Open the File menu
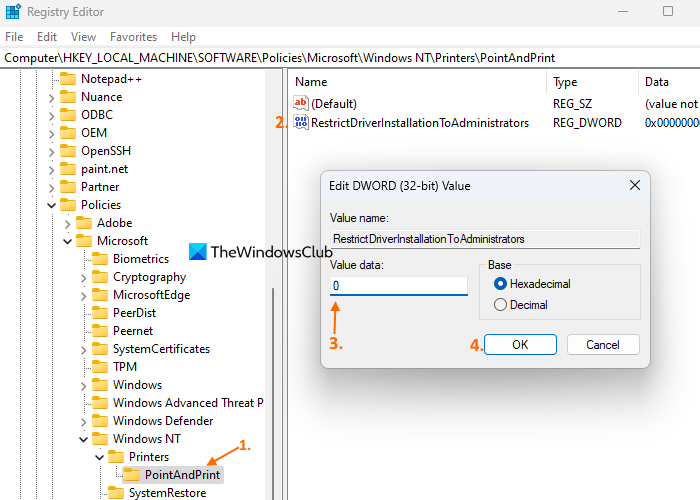This screenshot has height=500, width=700. [x=14, y=37]
